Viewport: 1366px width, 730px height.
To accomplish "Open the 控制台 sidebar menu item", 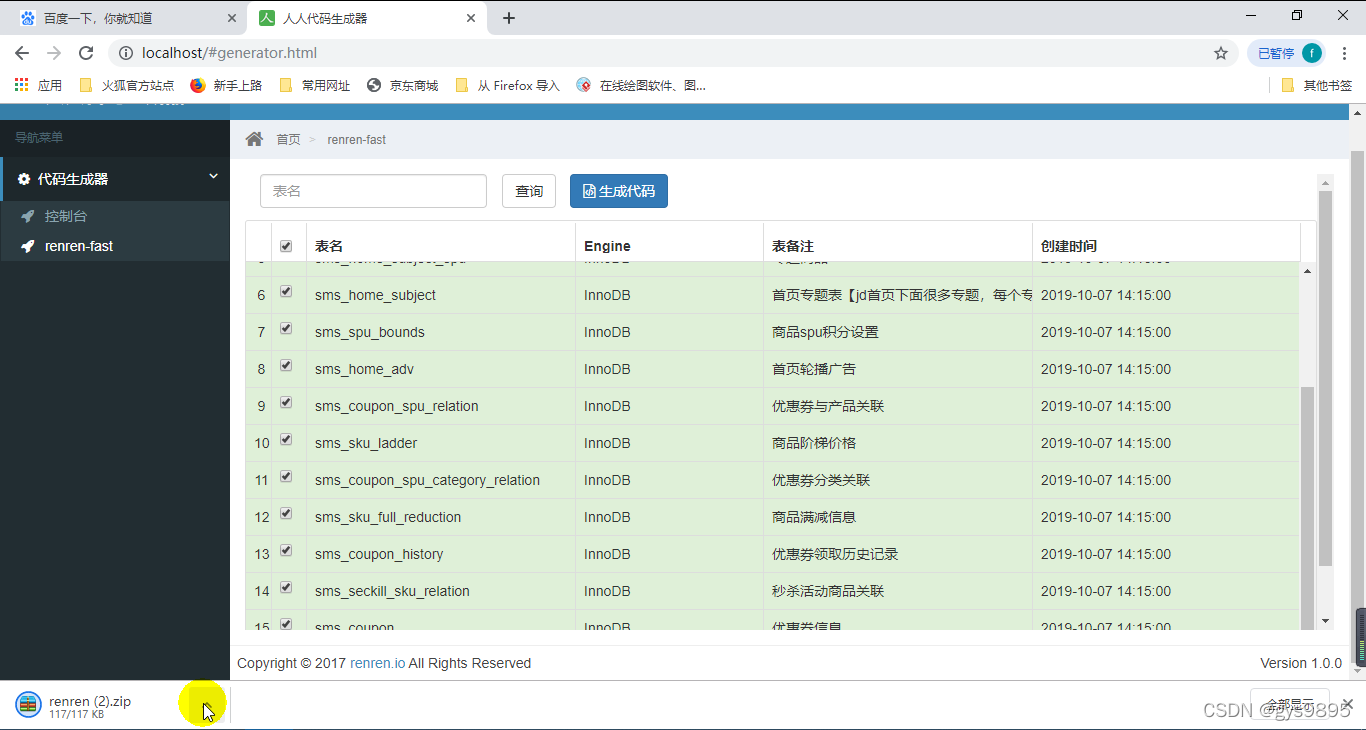I will point(115,216).
